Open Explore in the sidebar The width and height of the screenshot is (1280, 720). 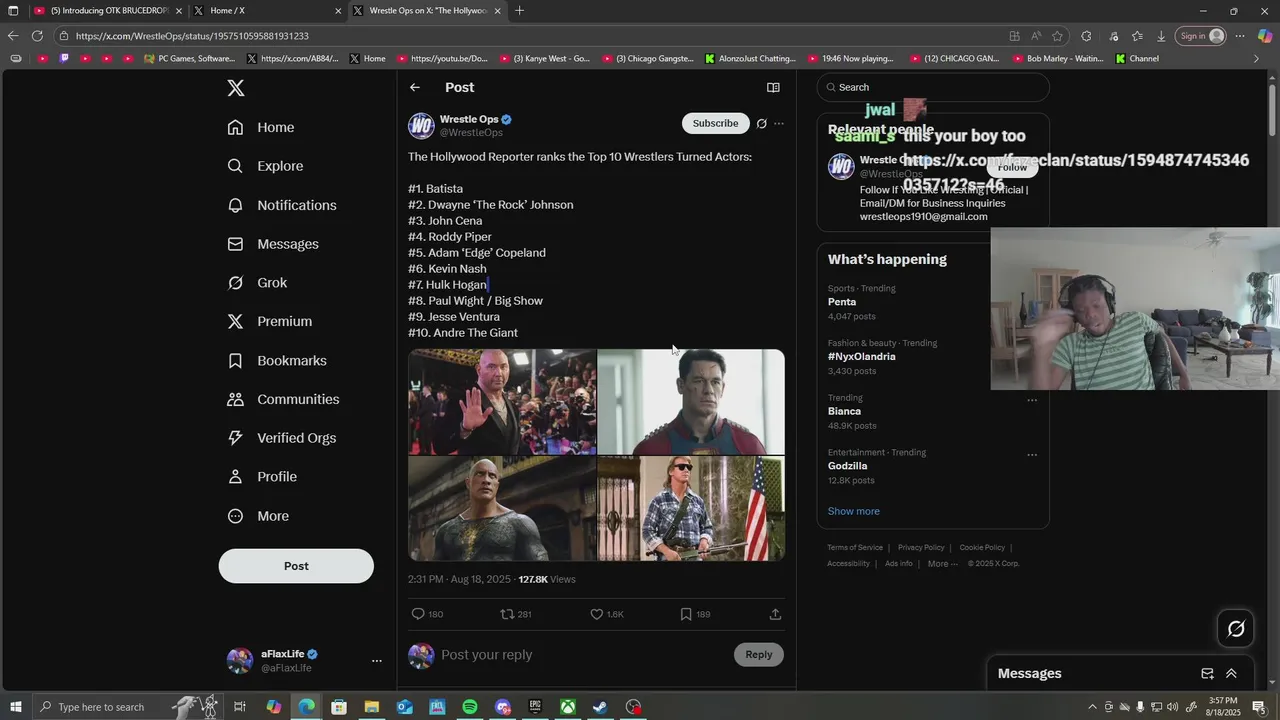(265, 166)
